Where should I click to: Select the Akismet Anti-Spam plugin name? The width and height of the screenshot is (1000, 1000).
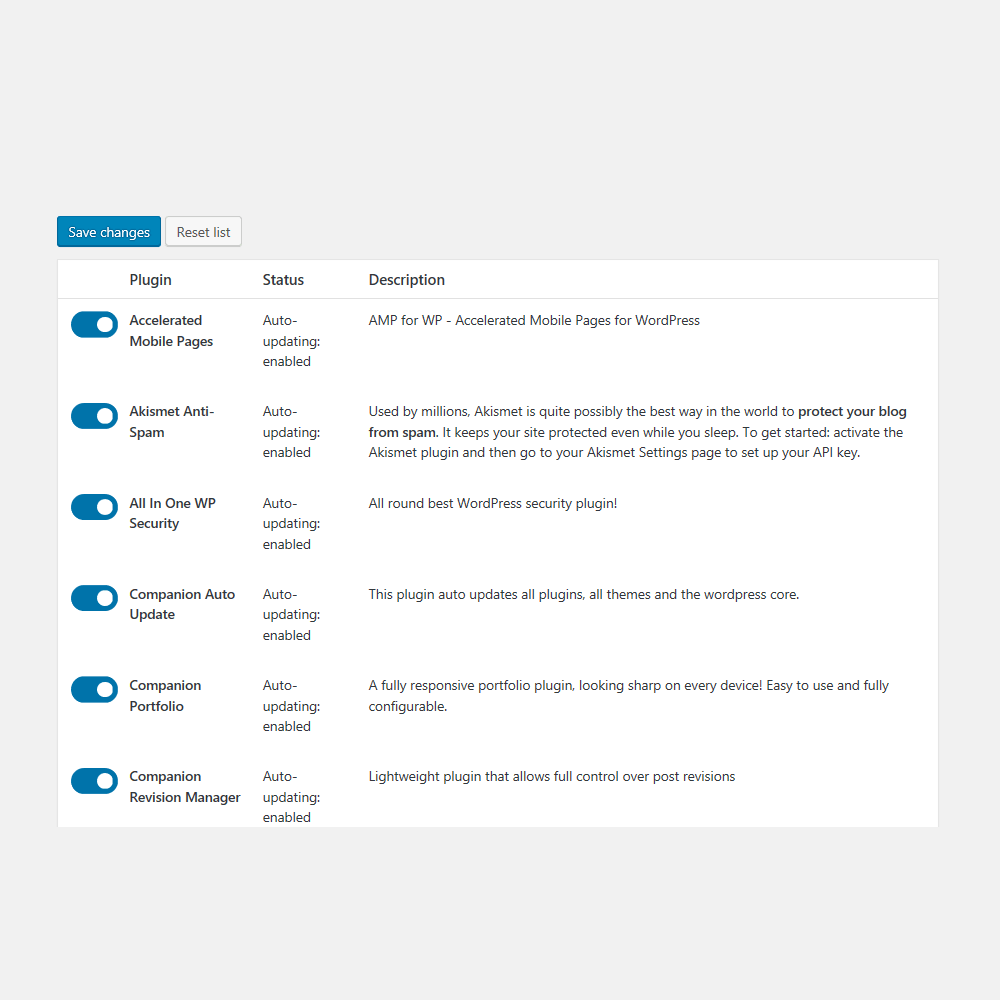point(171,422)
